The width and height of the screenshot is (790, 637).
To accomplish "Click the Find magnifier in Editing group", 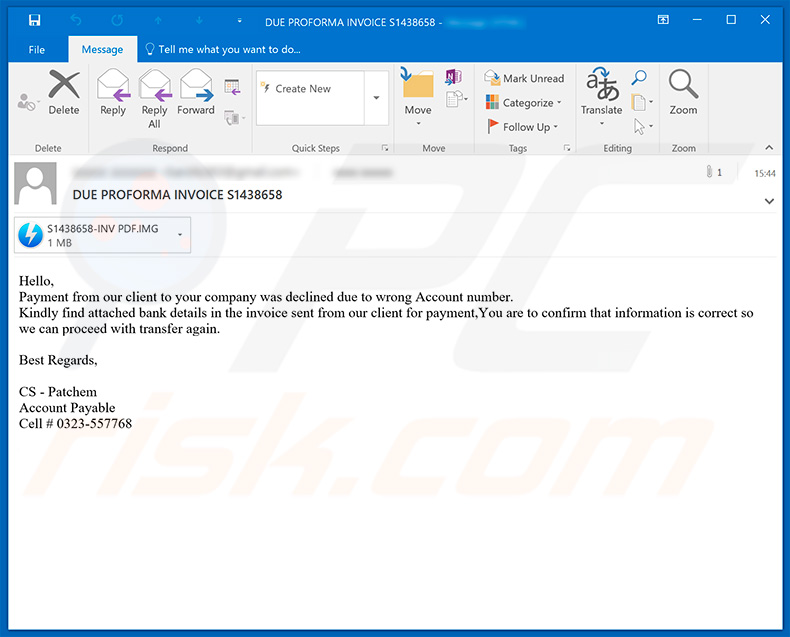I will coord(639,78).
